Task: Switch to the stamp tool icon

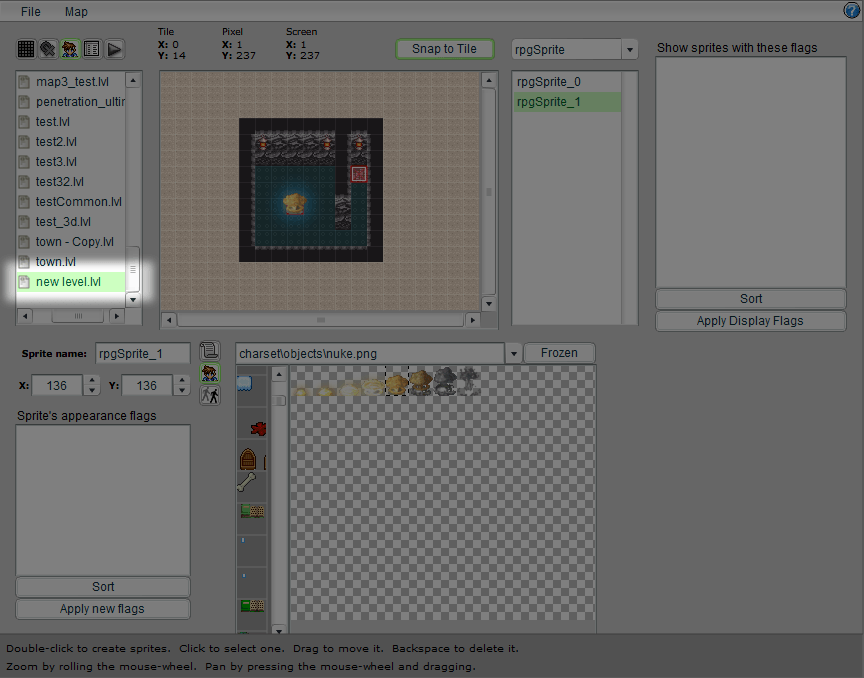Action: (x=48, y=49)
